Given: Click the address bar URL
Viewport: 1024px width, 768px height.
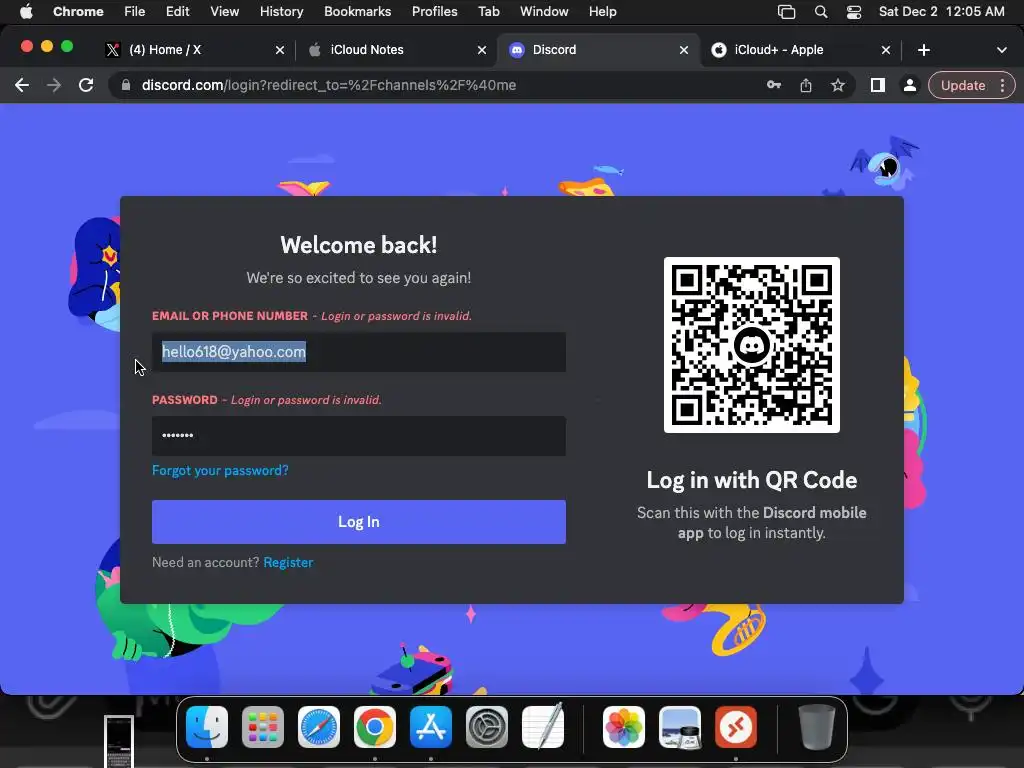Looking at the screenshot, I should [x=328, y=86].
